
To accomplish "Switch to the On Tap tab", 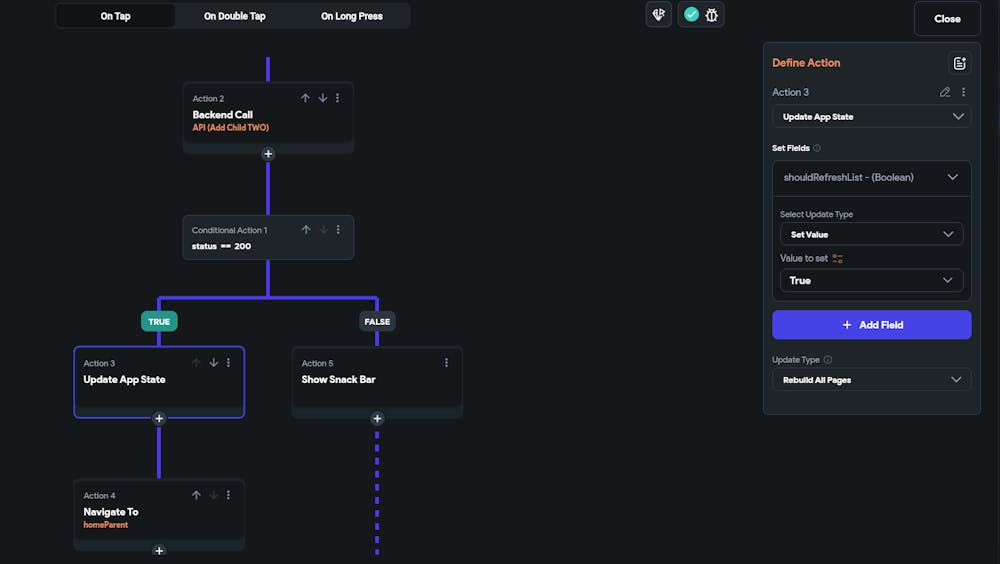I will 115,16.
